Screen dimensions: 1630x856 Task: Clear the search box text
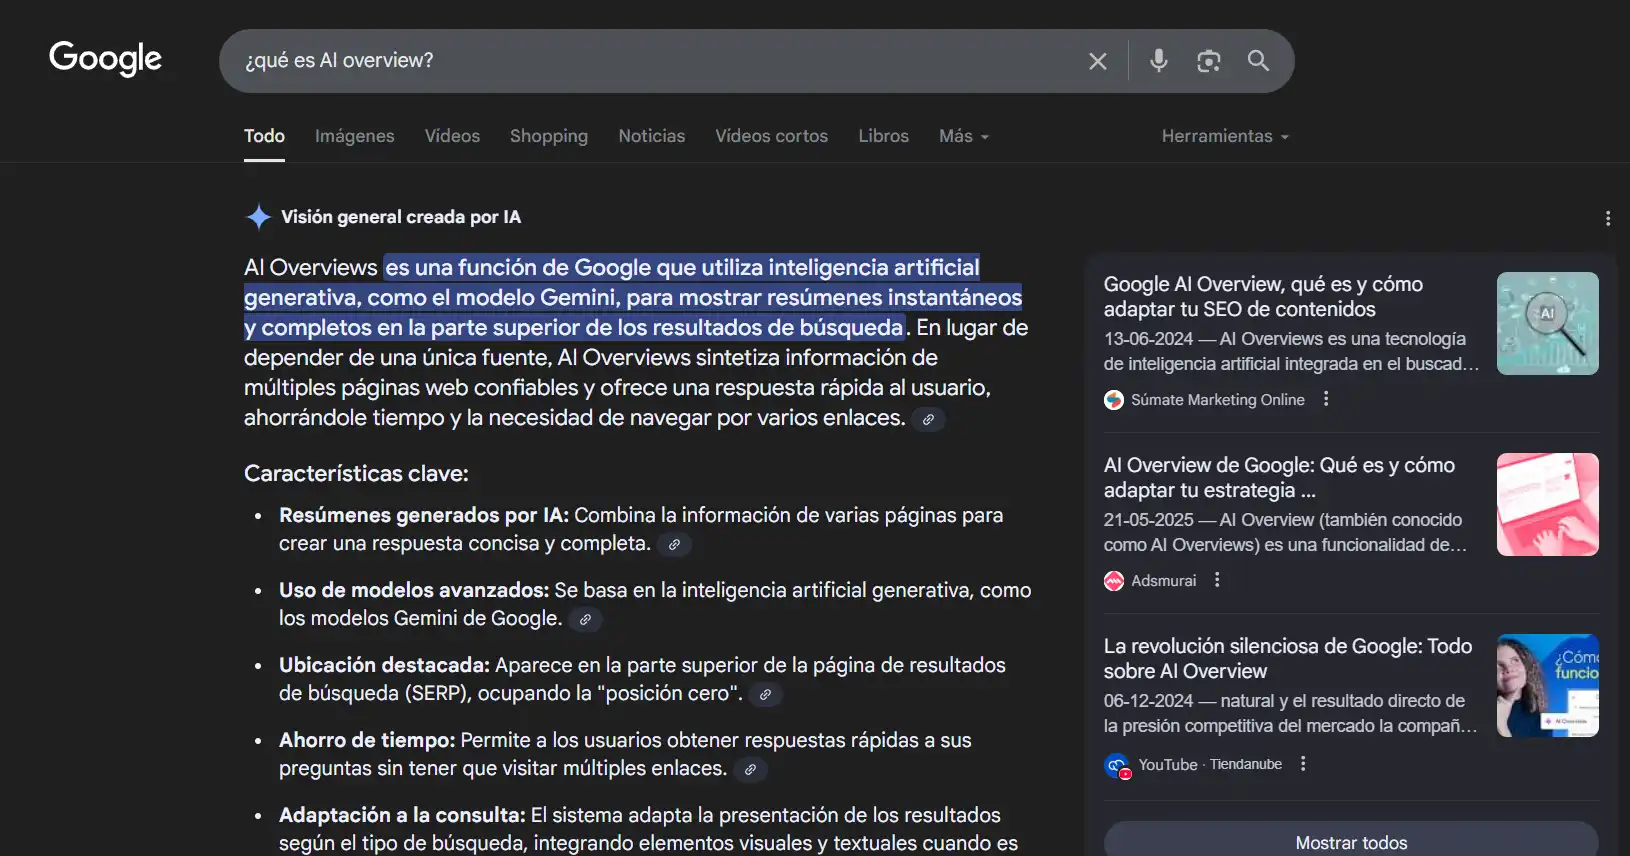(x=1097, y=61)
